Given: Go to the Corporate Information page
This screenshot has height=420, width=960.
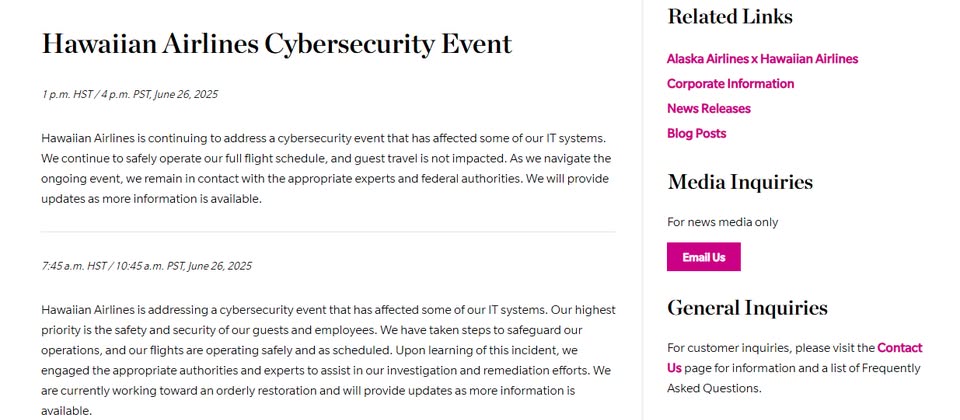Looking at the screenshot, I should point(730,84).
